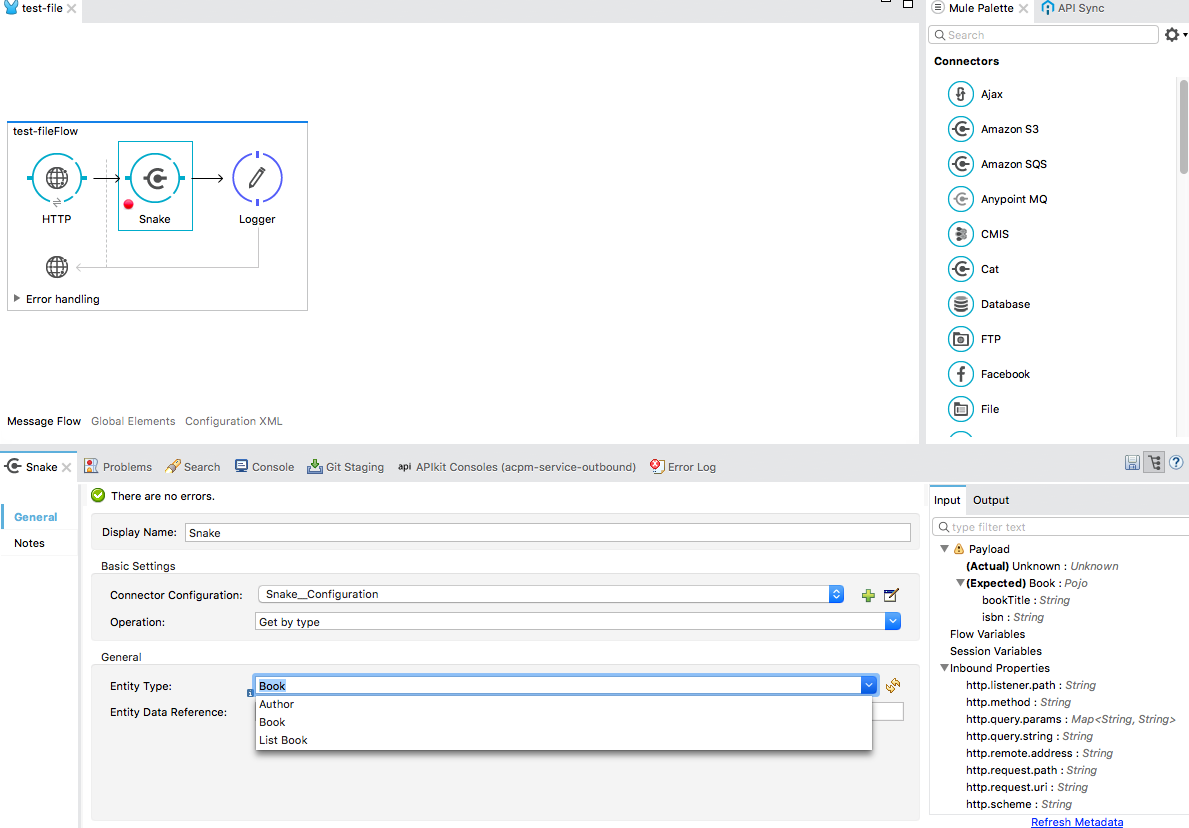Viewport: 1189px width, 828px height.
Task: Switch to the Configuration XML tab
Action: click(x=233, y=421)
